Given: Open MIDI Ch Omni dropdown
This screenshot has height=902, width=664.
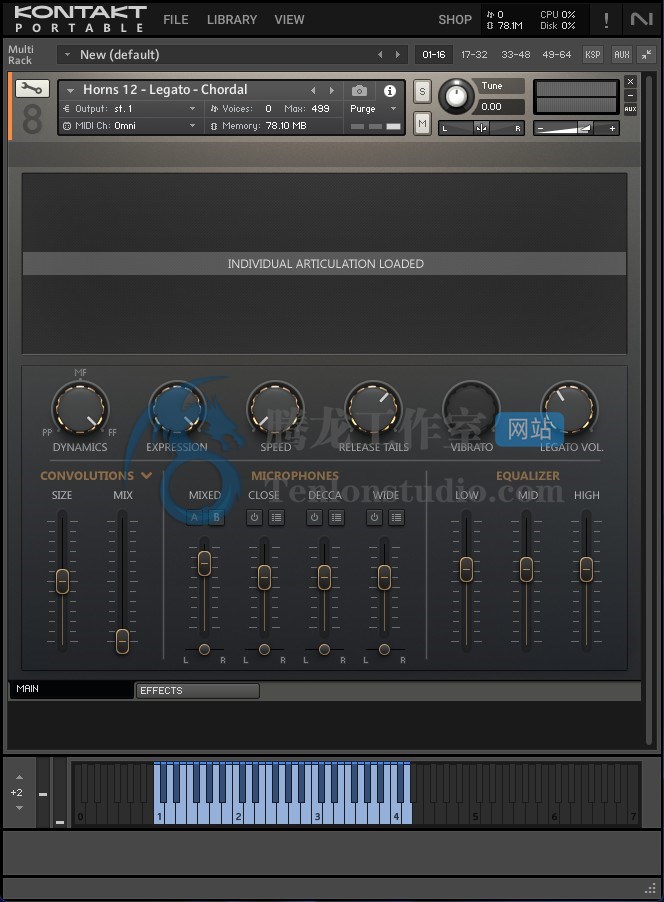Looking at the screenshot, I should point(129,125).
